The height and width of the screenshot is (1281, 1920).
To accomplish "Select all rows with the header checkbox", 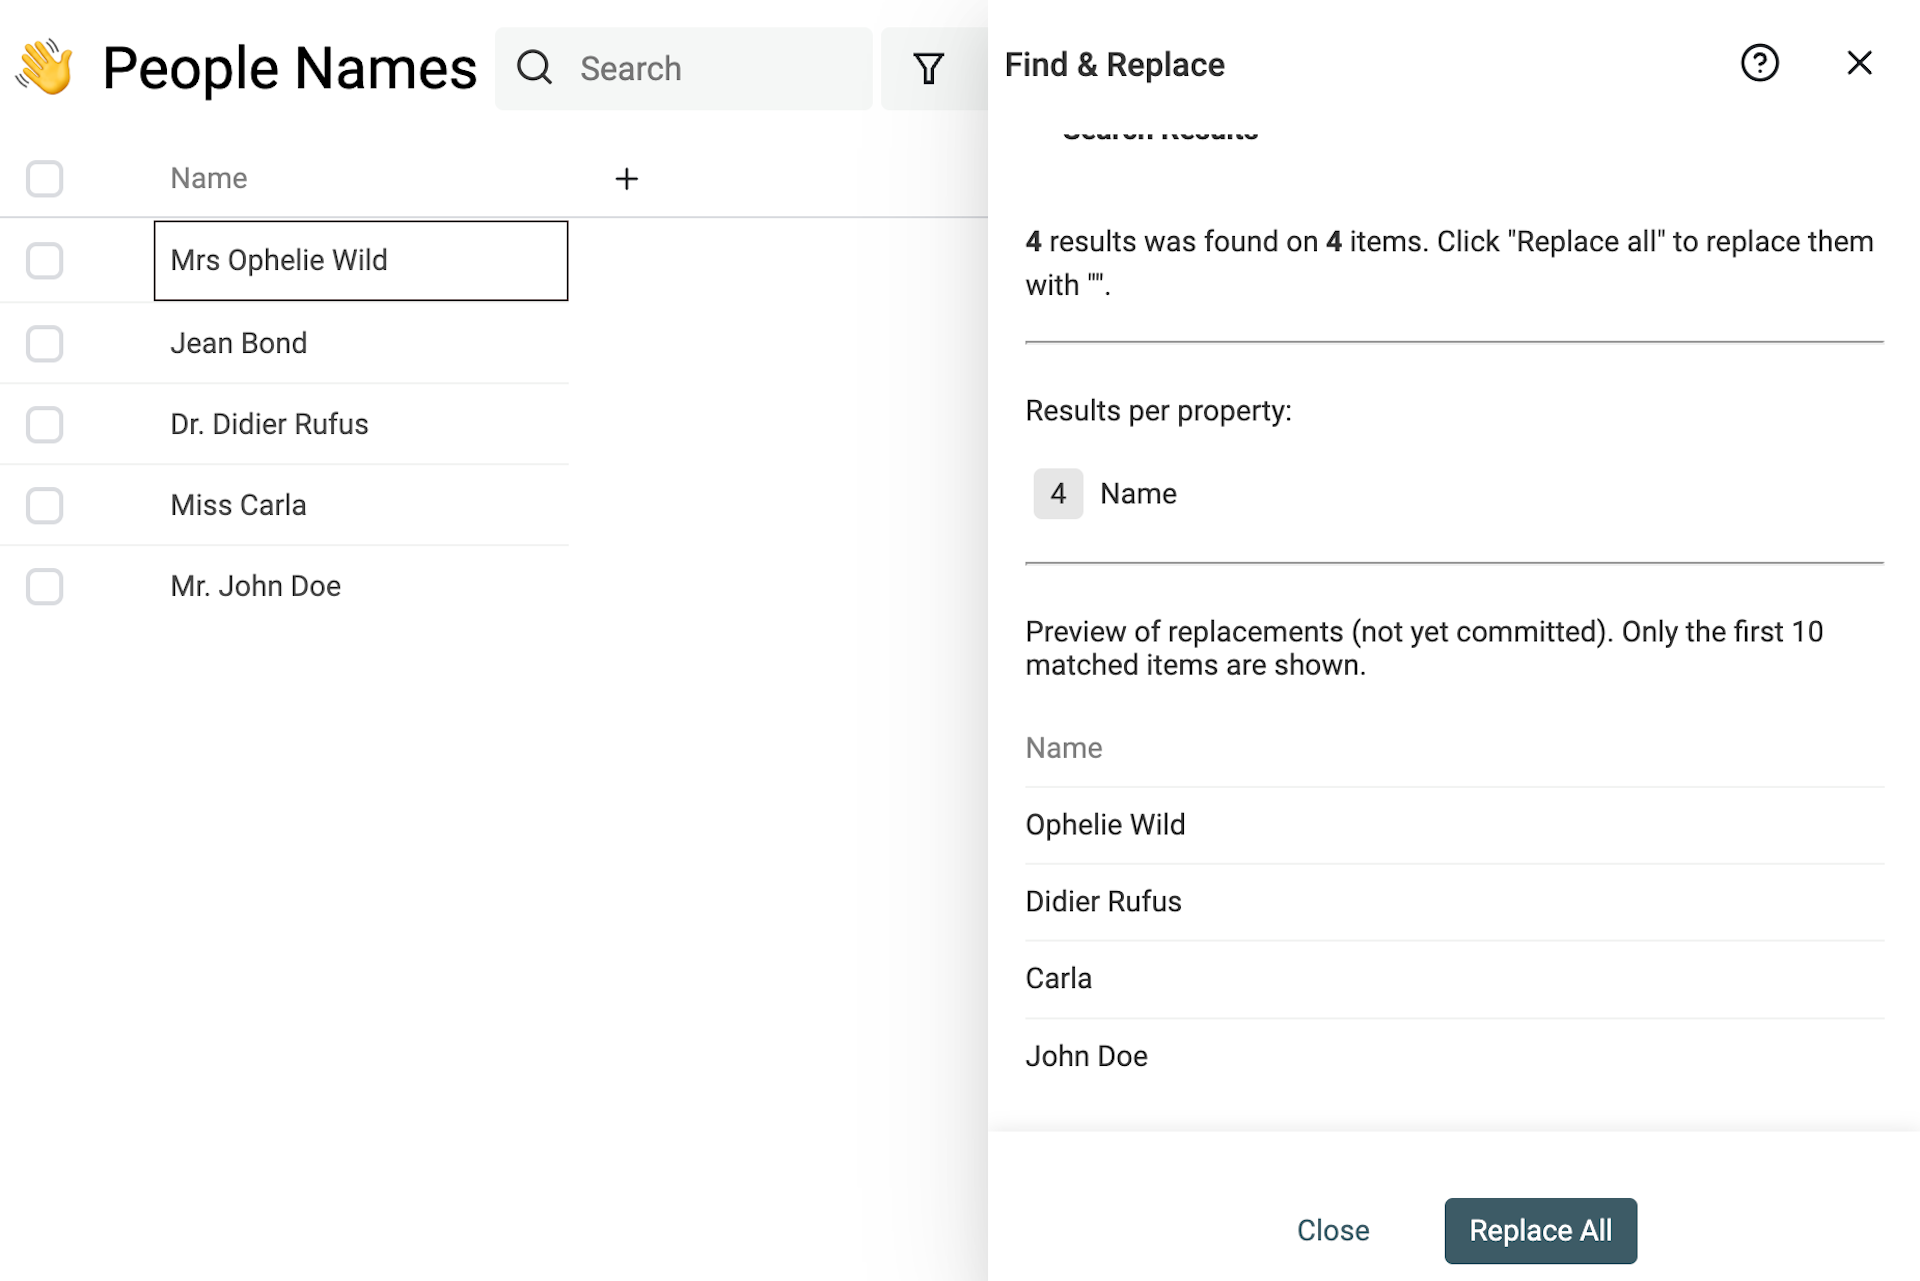I will 44,178.
